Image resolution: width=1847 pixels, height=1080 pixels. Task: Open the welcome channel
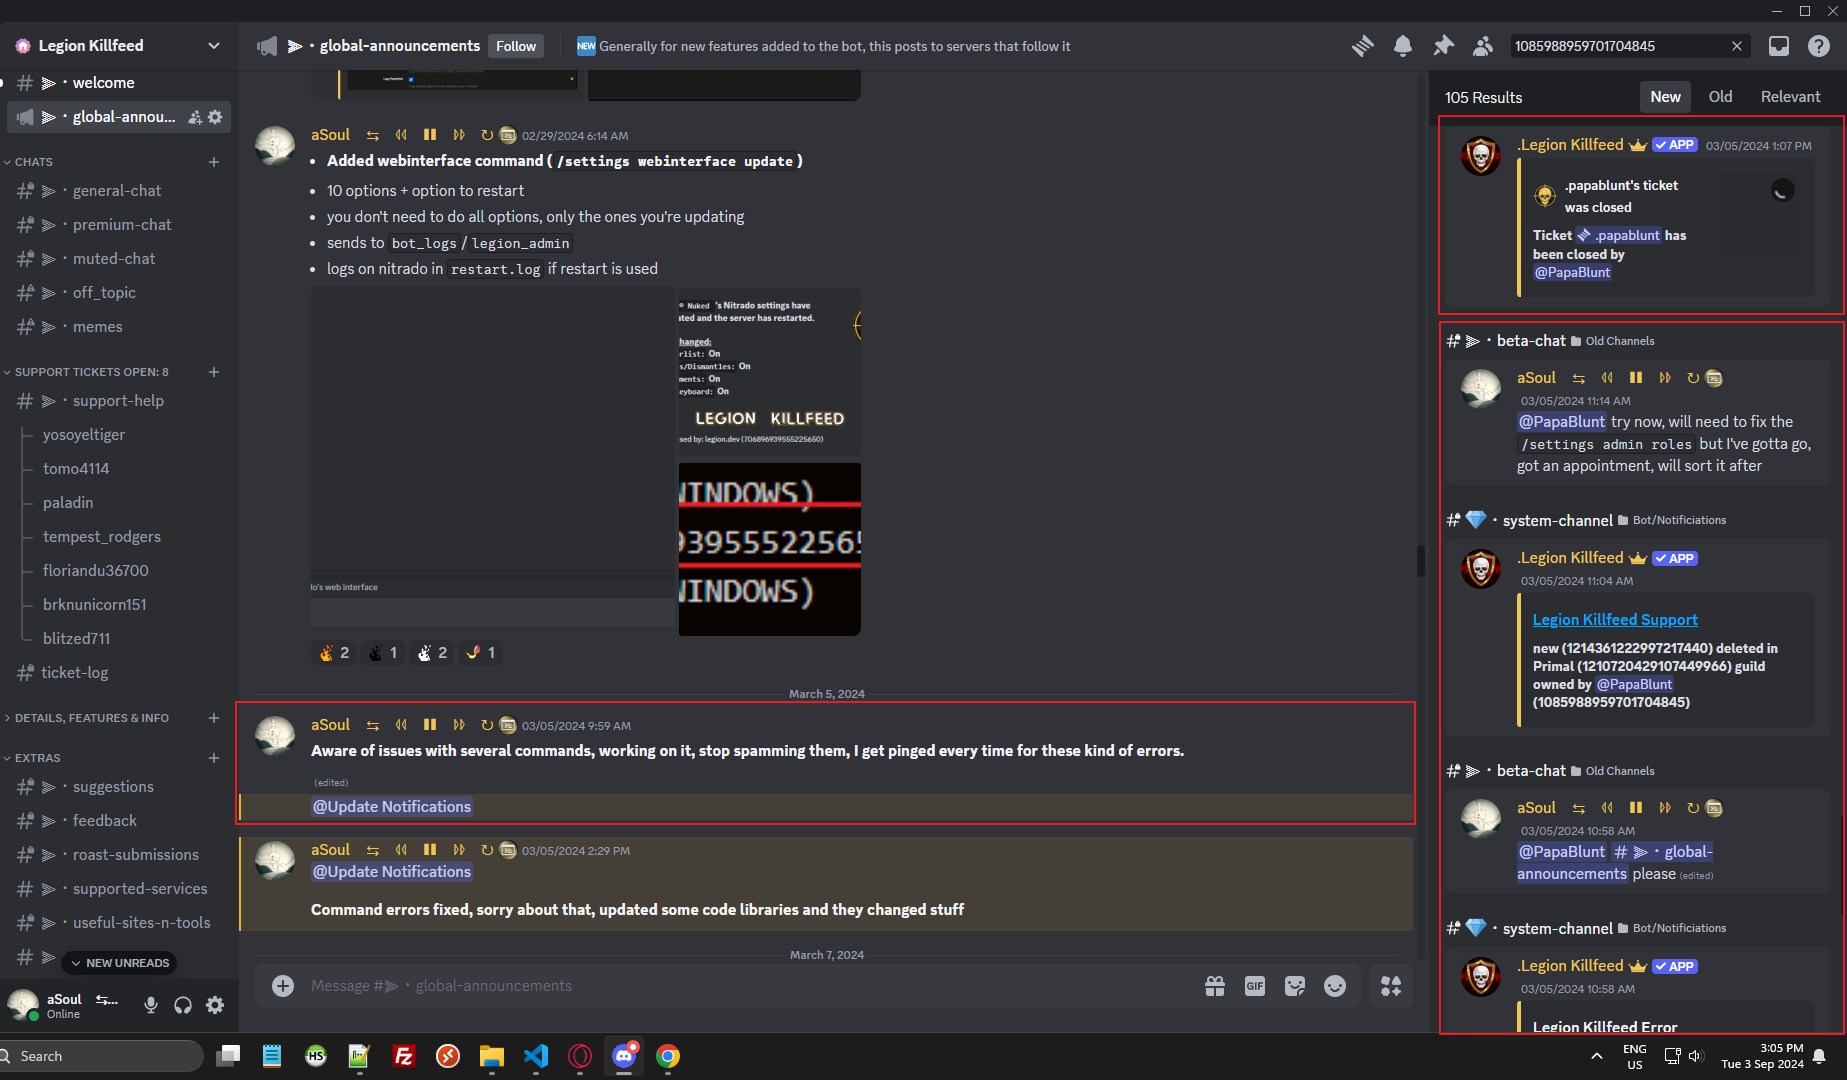[x=119, y=83]
